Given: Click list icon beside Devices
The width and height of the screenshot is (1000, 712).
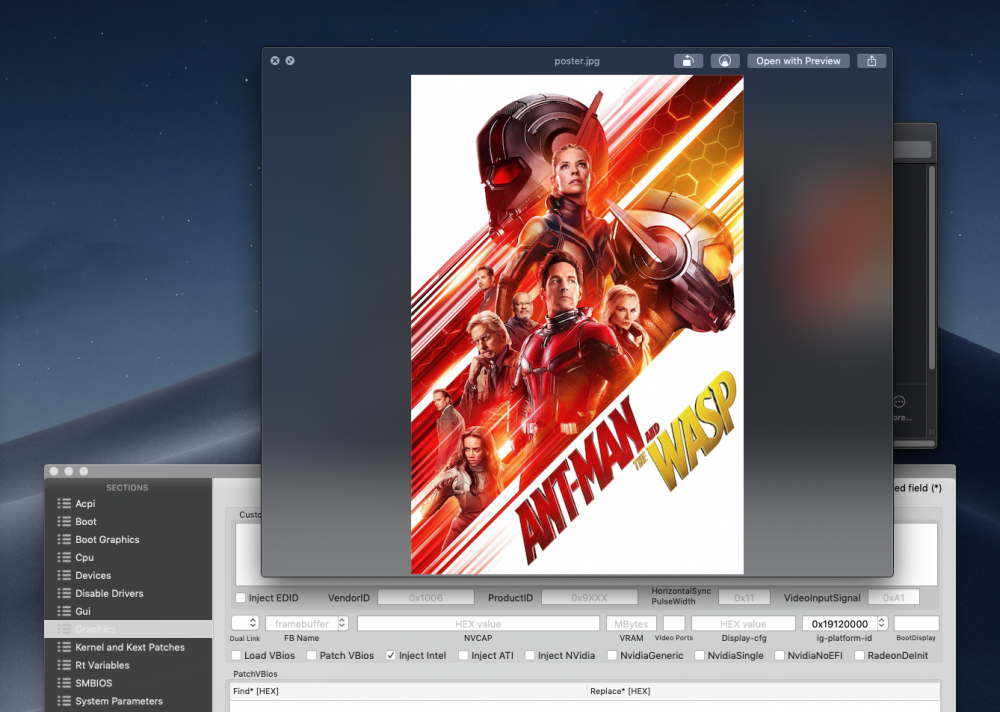Looking at the screenshot, I should (64, 575).
